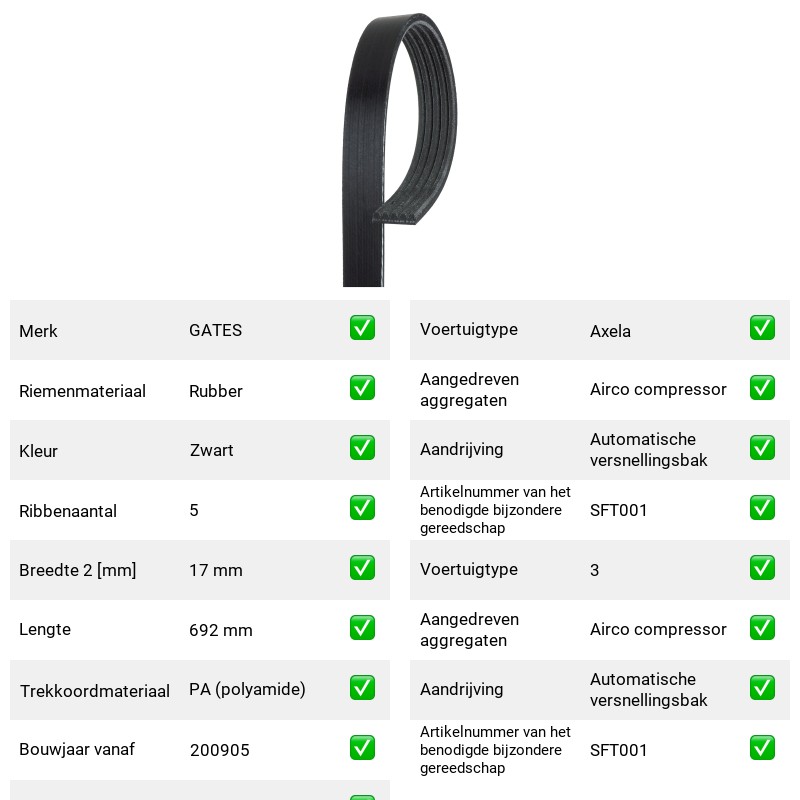Select the Merk GATES row
The image size is (800, 800).
click(200, 330)
